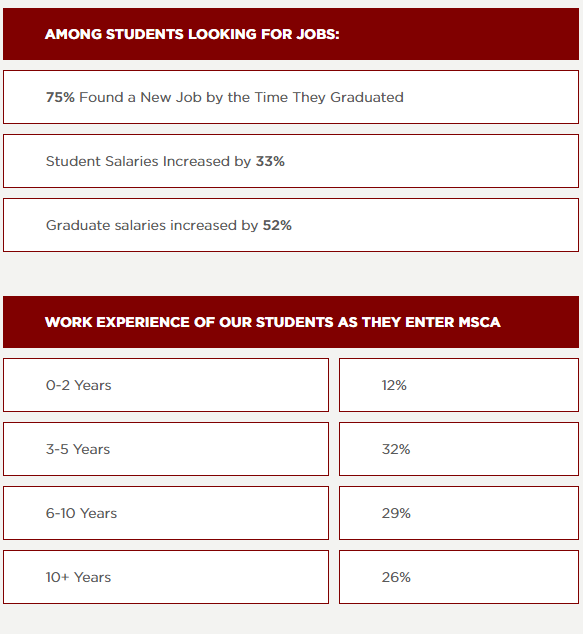Click the 29% value cell
Viewport: 583px width, 634px height.
pyautogui.click(x=459, y=513)
